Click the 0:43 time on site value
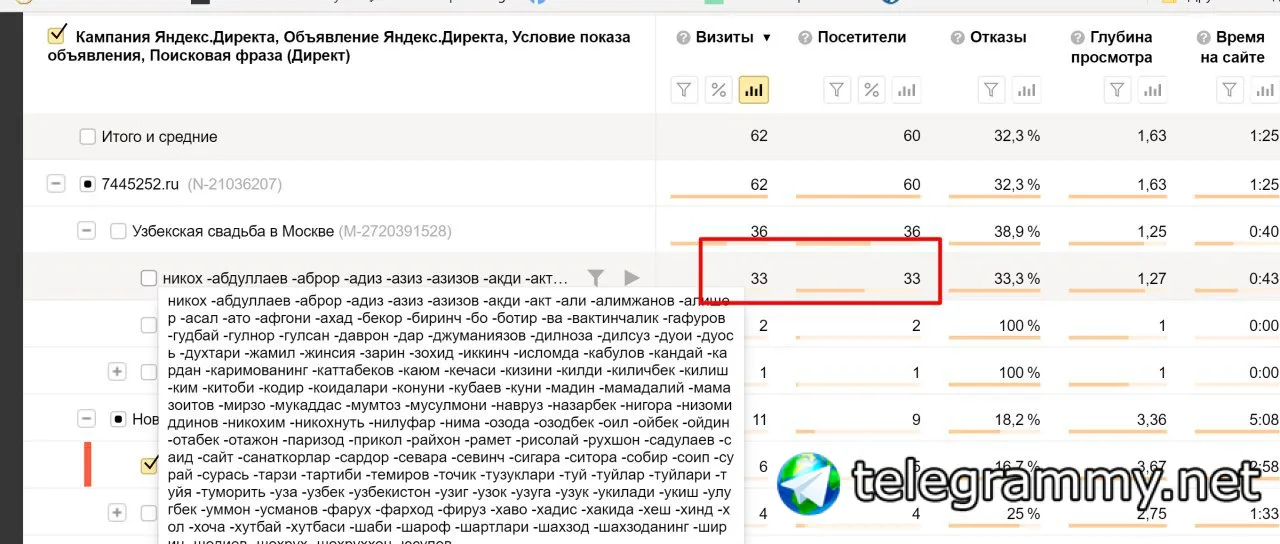The height and width of the screenshot is (544, 1280). coord(1263,278)
